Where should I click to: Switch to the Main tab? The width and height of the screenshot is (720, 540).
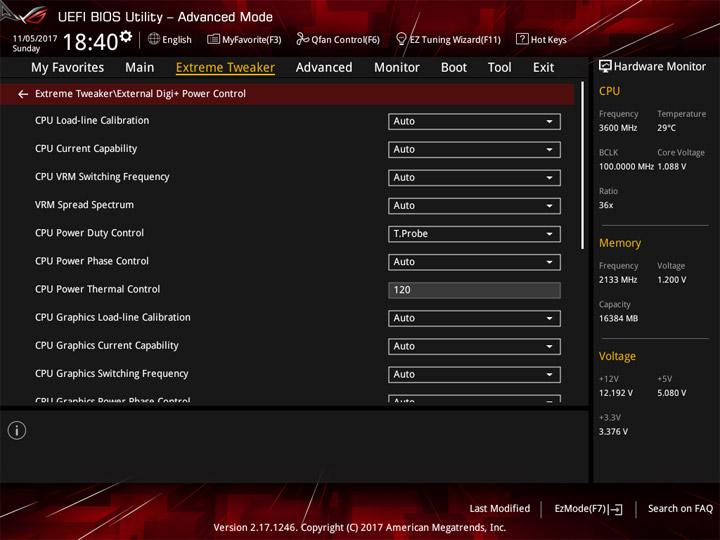tap(140, 68)
